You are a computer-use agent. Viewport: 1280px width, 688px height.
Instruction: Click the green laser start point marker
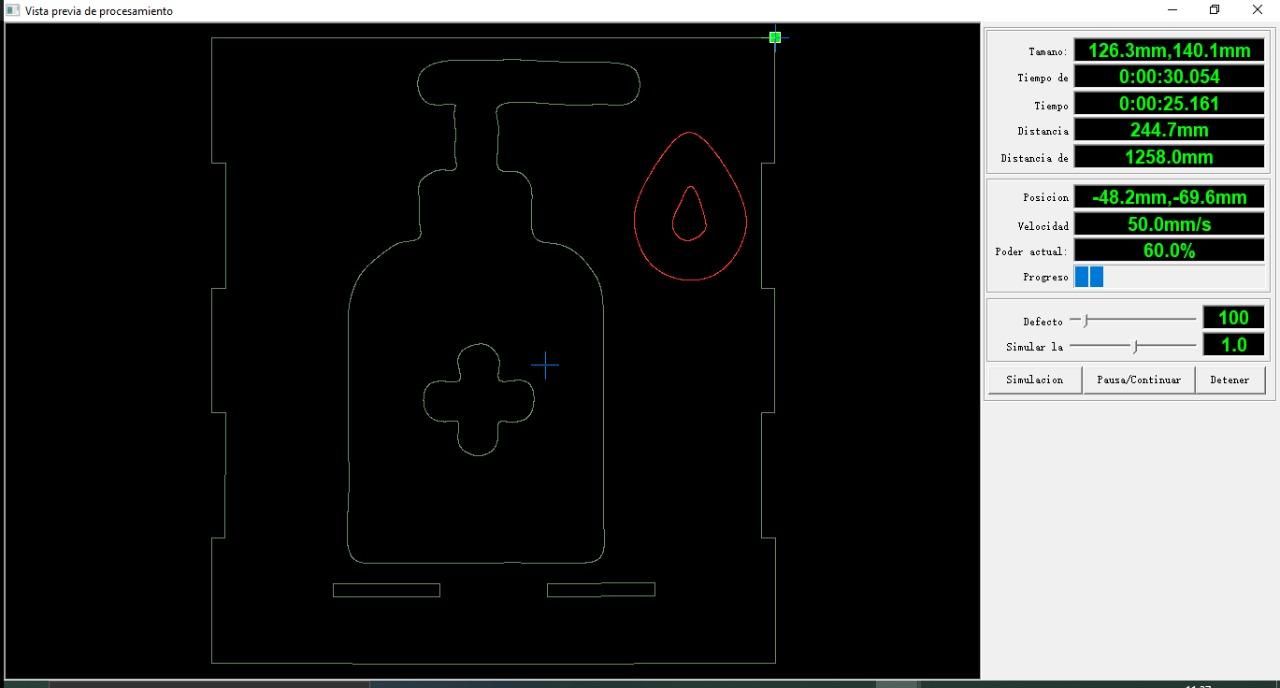click(x=775, y=37)
